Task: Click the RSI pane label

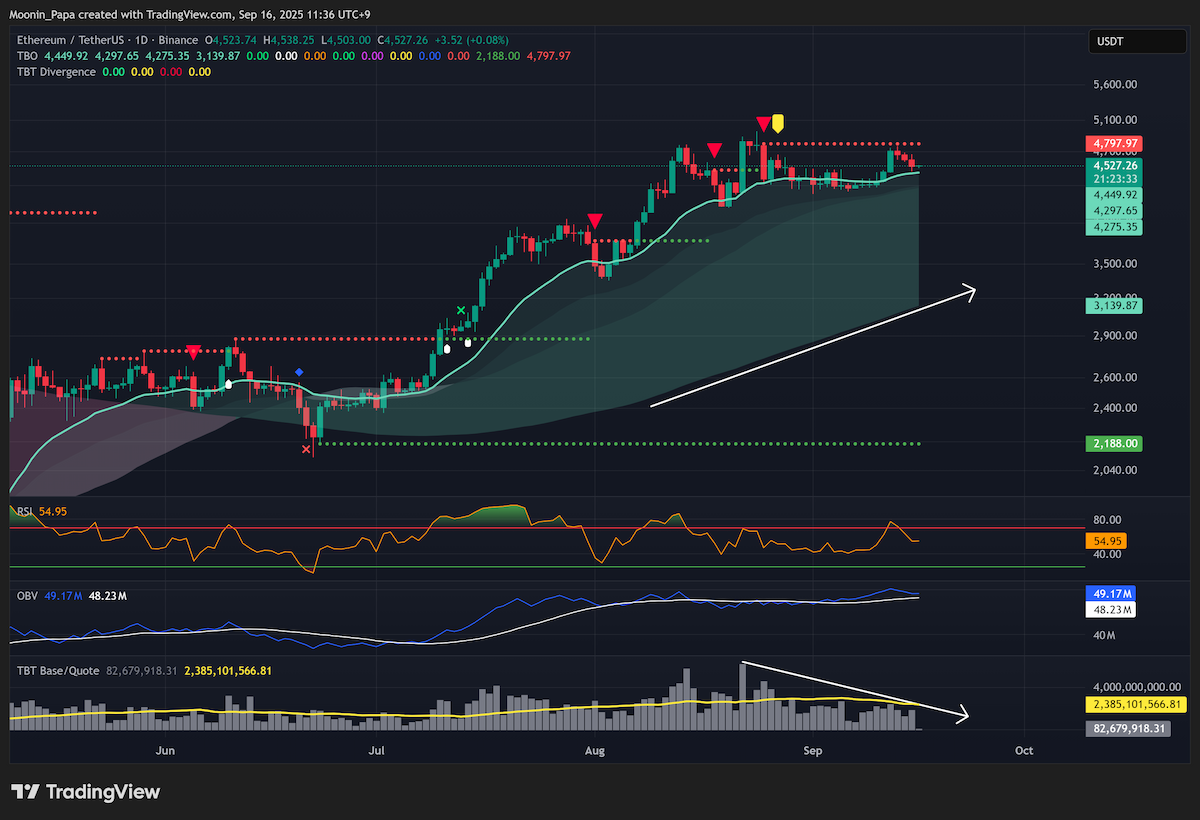Action: pos(25,512)
